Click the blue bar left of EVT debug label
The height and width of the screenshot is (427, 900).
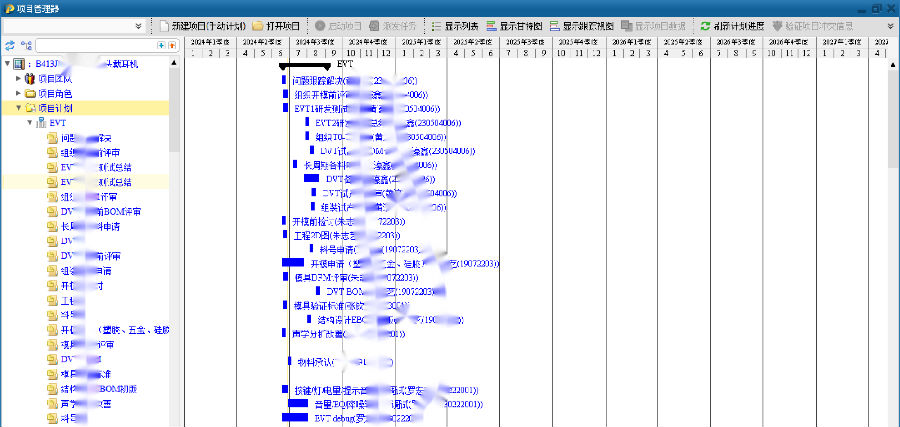[x=295, y=417]
